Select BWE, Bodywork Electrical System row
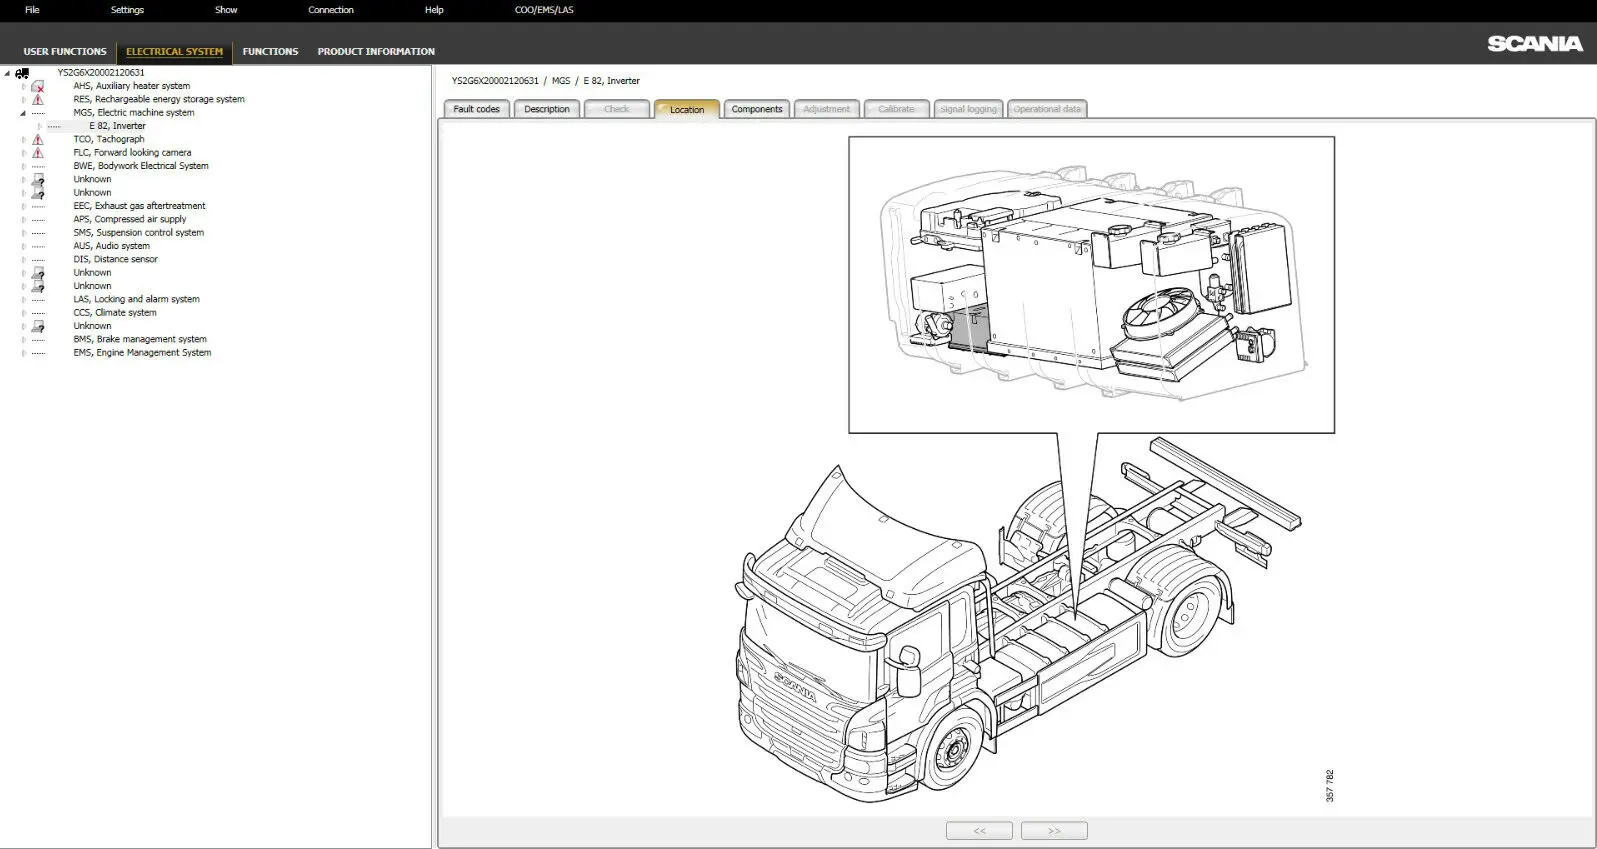Screen dimensions: 1597x849 tap(141, 166)
